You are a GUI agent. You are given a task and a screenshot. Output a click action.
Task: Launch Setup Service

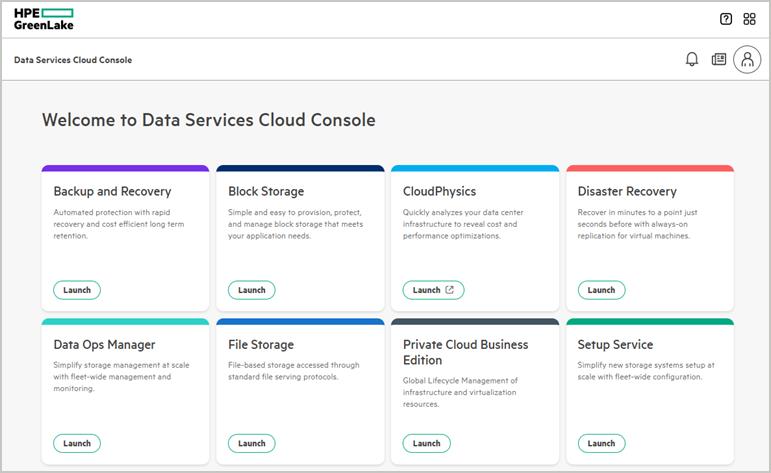coord(601,443)
